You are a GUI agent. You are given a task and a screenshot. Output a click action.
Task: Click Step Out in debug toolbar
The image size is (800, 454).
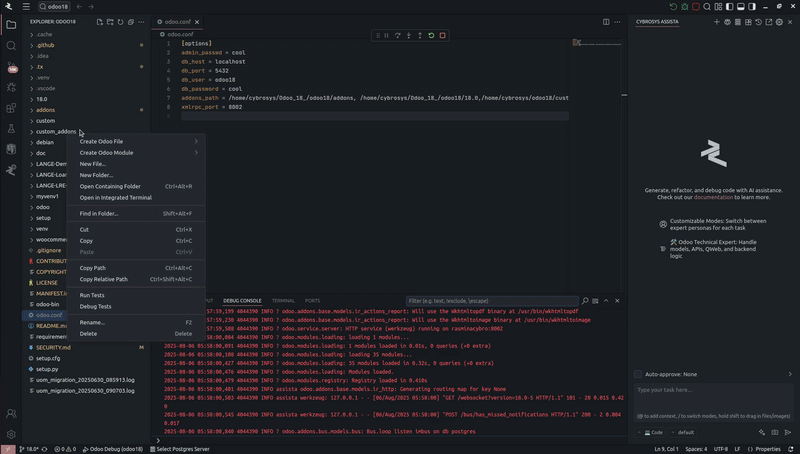[x=420, y=36]
